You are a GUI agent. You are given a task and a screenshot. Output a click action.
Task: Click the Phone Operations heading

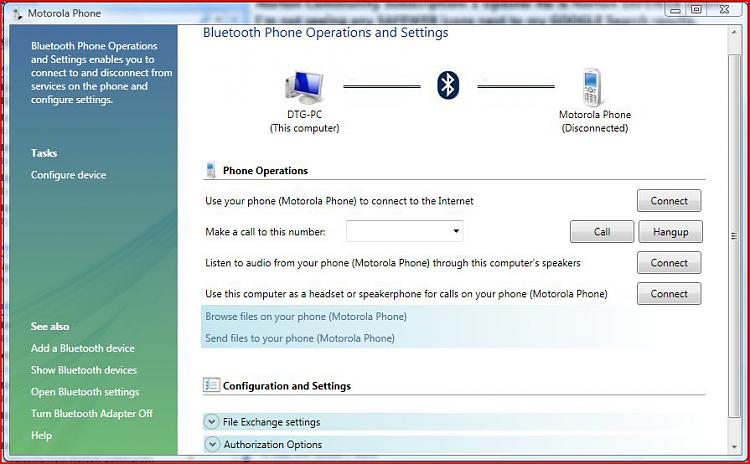click(265, 171)
